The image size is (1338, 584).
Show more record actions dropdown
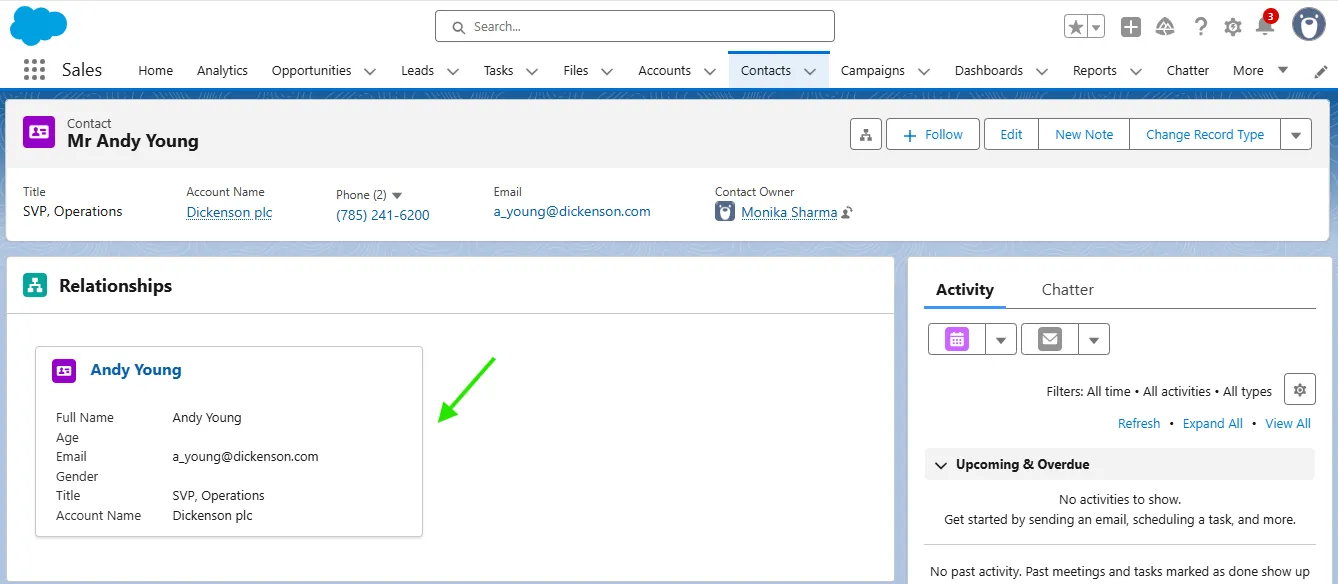(1296, 134)
